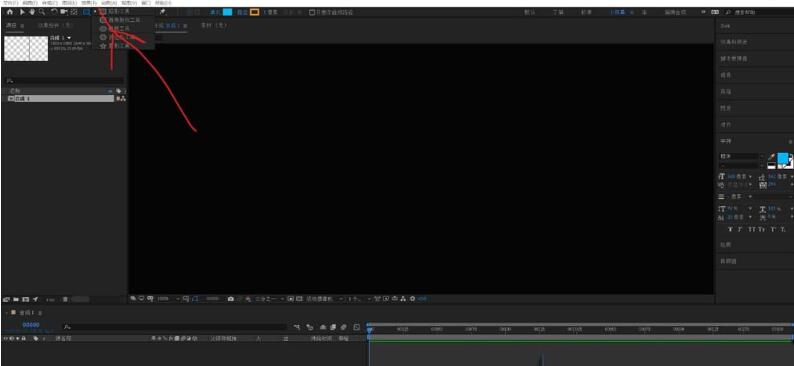Select the Puppet Pin tool
The image size is (794, 366).
point(163,12)
